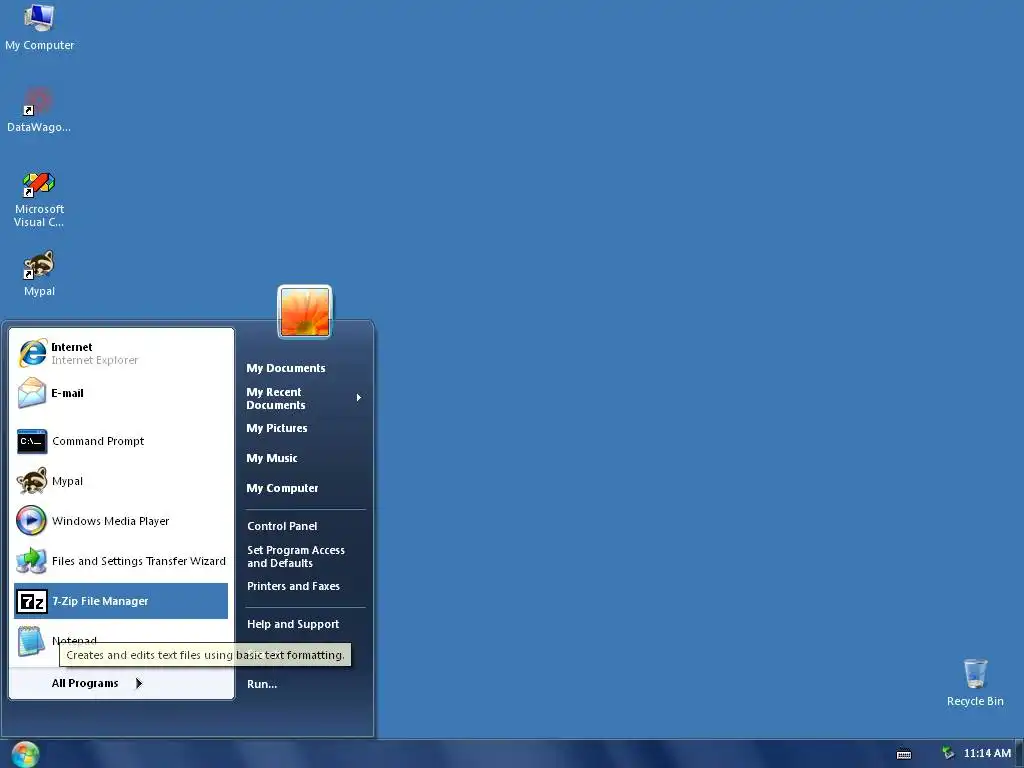The height and width of the screenshot is (768, 1024).
Task: Expand the All Programs list
Action: click(x=97, y=683)
